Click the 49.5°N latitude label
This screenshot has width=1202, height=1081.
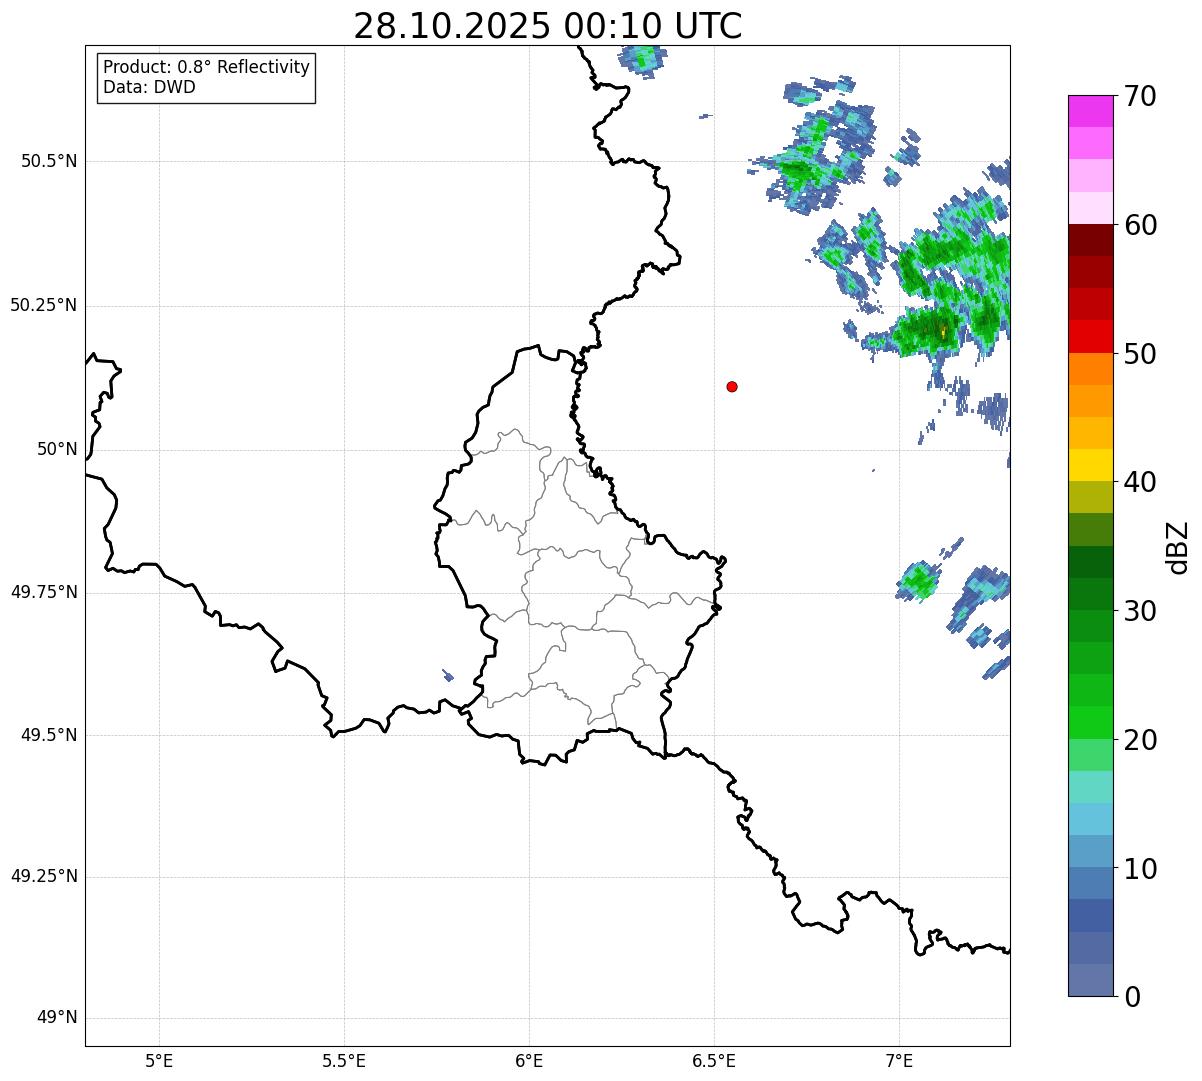[48, 735]
